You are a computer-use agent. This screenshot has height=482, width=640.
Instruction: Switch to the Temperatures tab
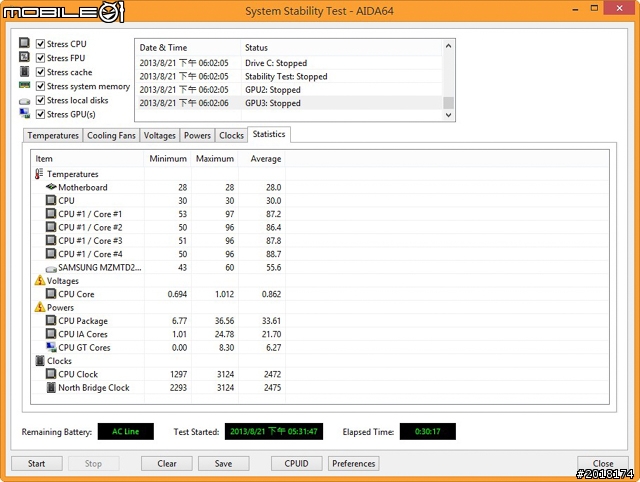pyautogui.click(x=53, y=135)
